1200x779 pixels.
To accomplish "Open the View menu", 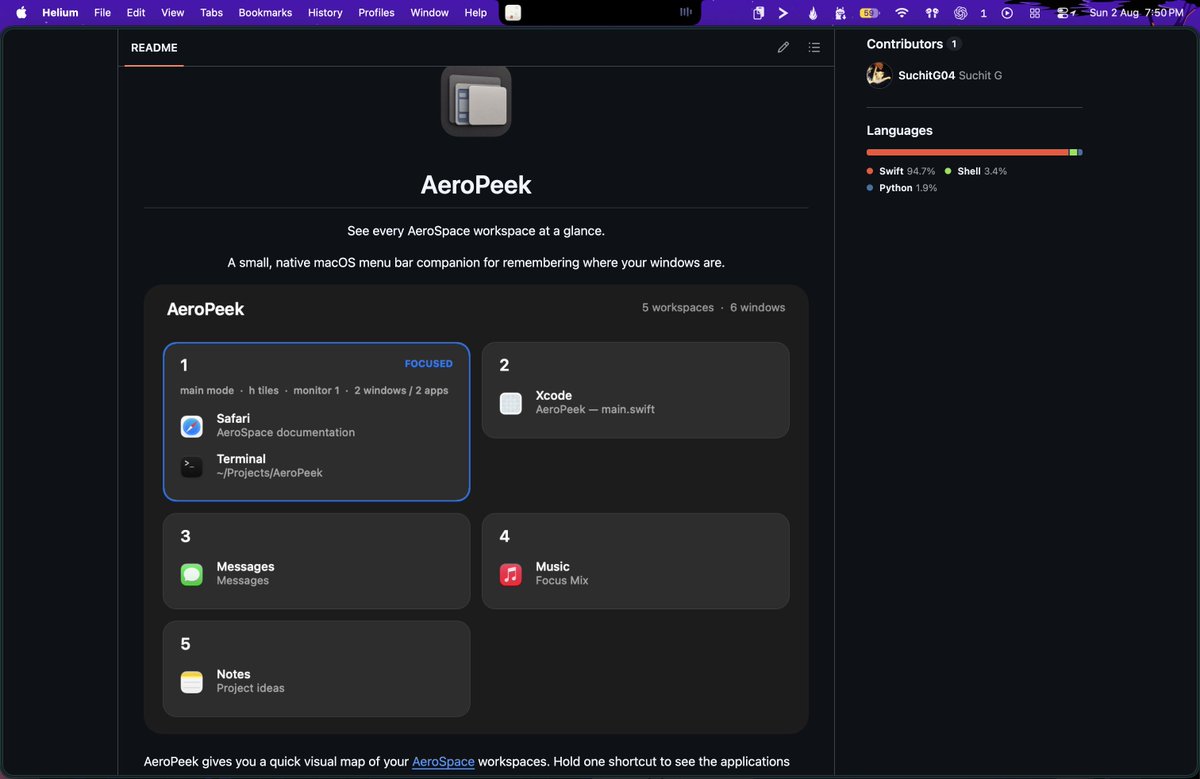I will pyautogui.click(x=173, y=13).
